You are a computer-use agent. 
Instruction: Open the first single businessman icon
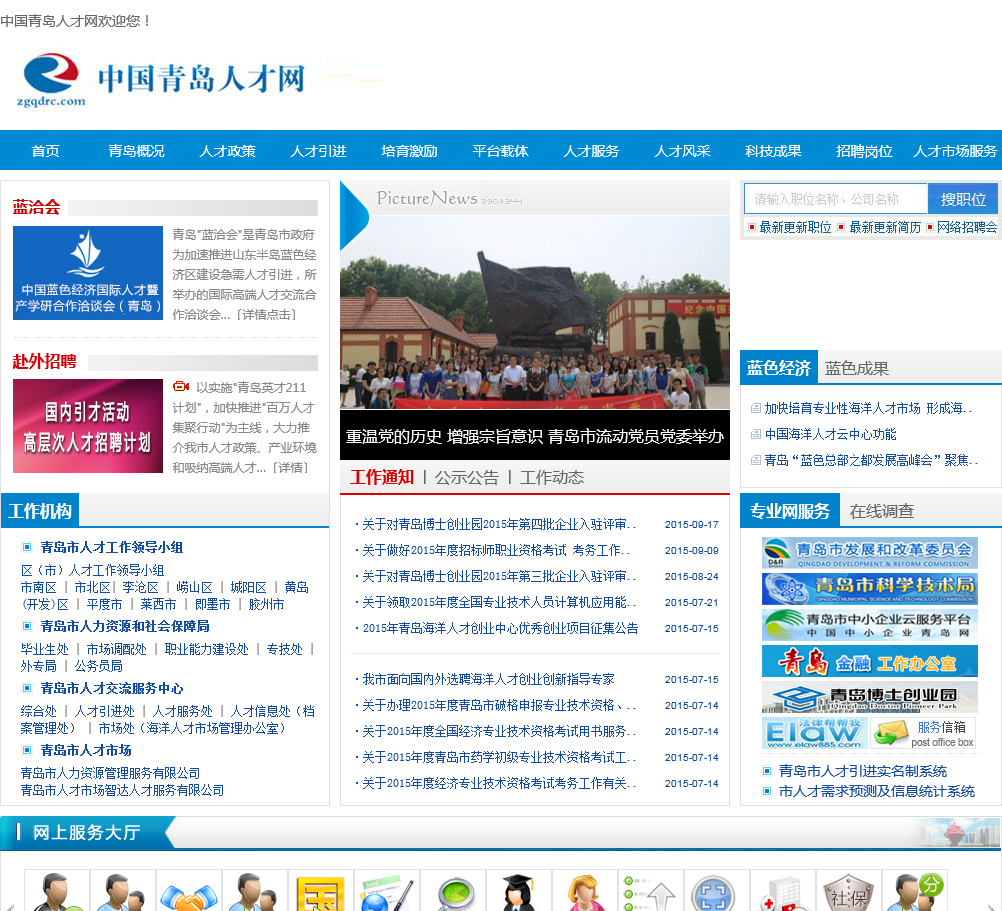point(56,892)
